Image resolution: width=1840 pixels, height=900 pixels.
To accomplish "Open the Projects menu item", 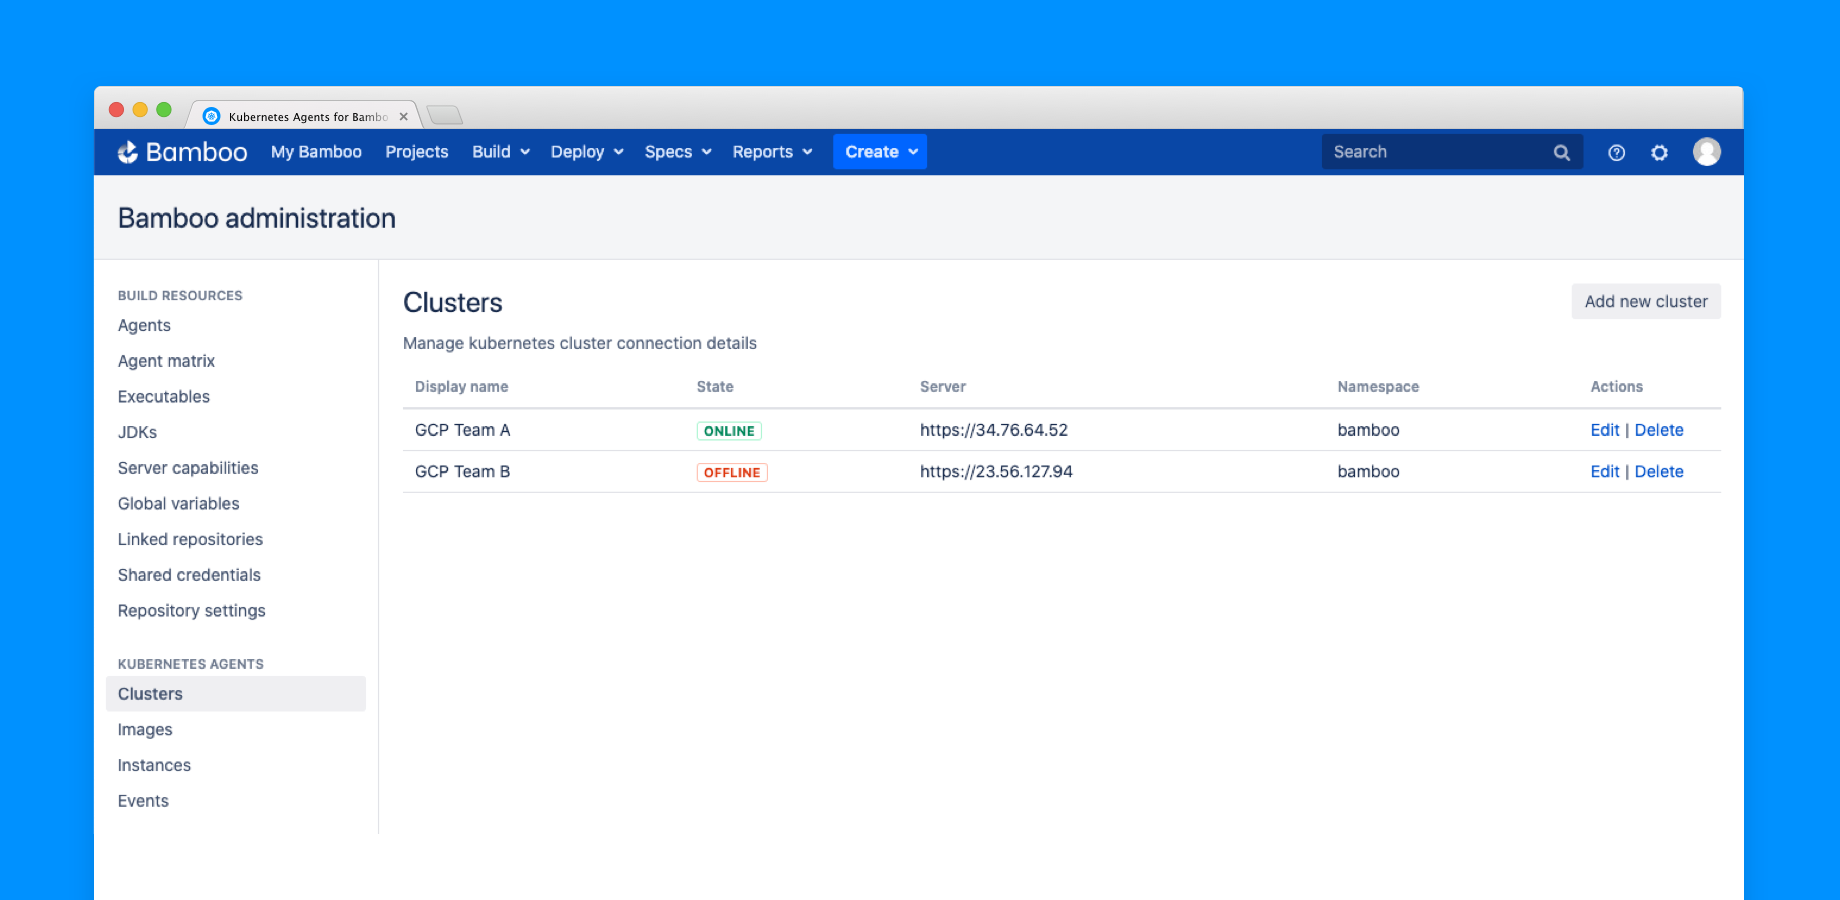I will click(417, 152).
